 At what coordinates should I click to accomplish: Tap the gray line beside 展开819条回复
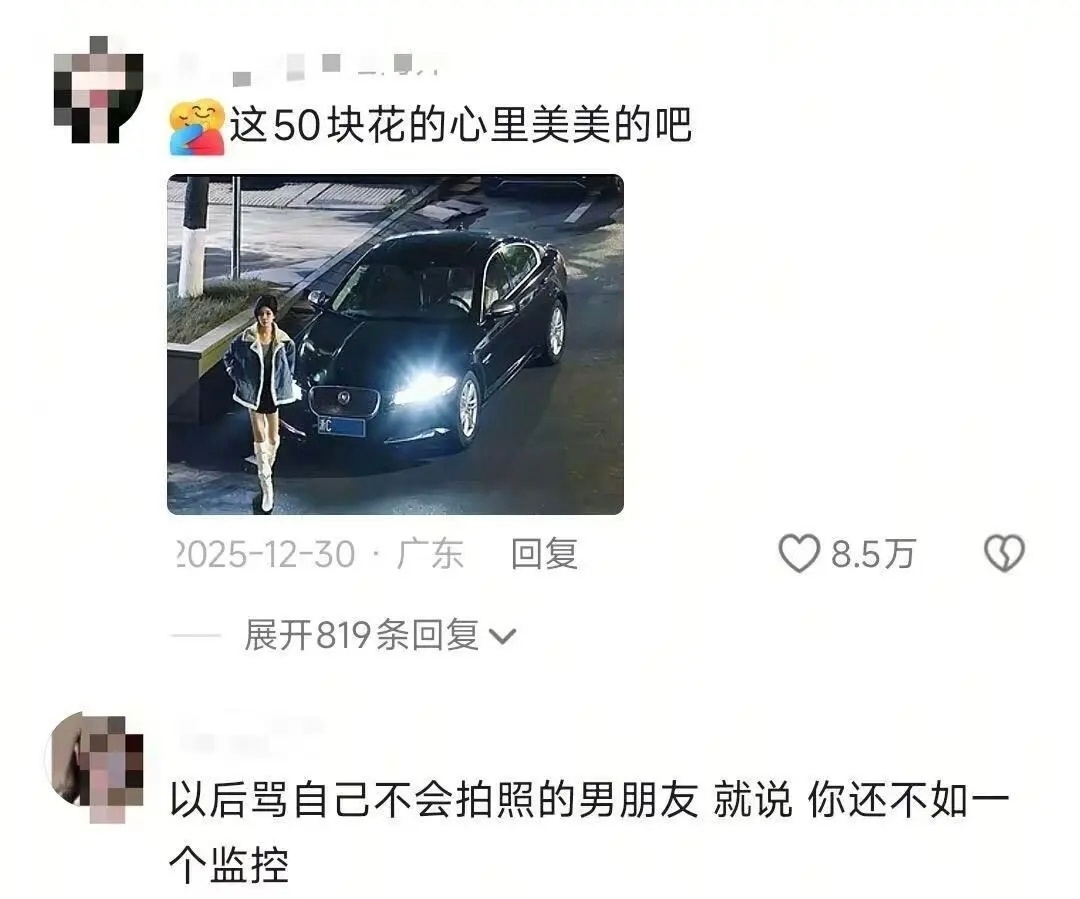point(195,636)
